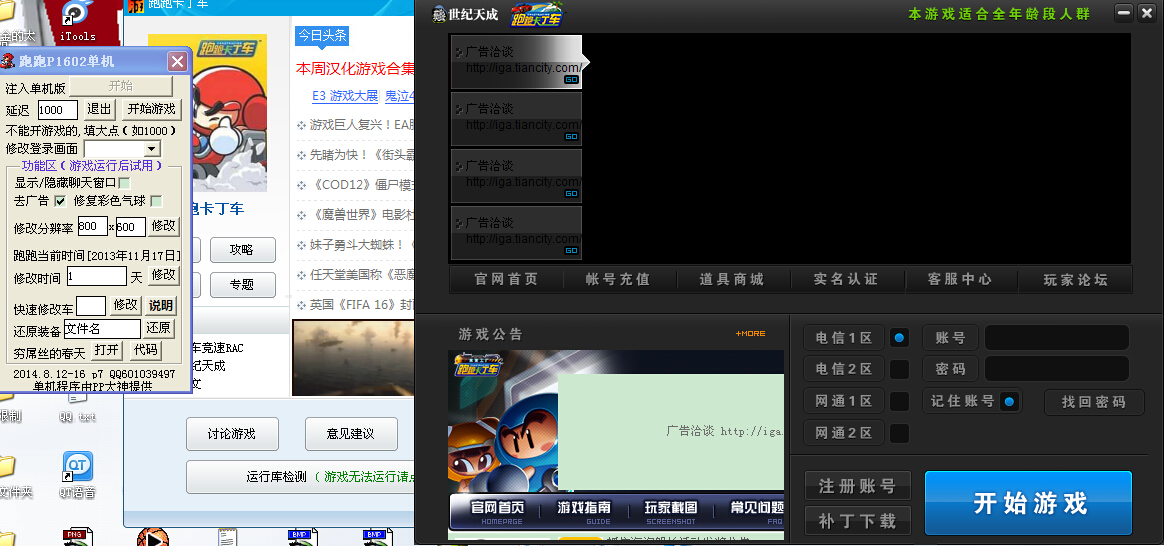
Task: Click 开始游戏 in the P1602单机 tool
Action: pos(152,110)
